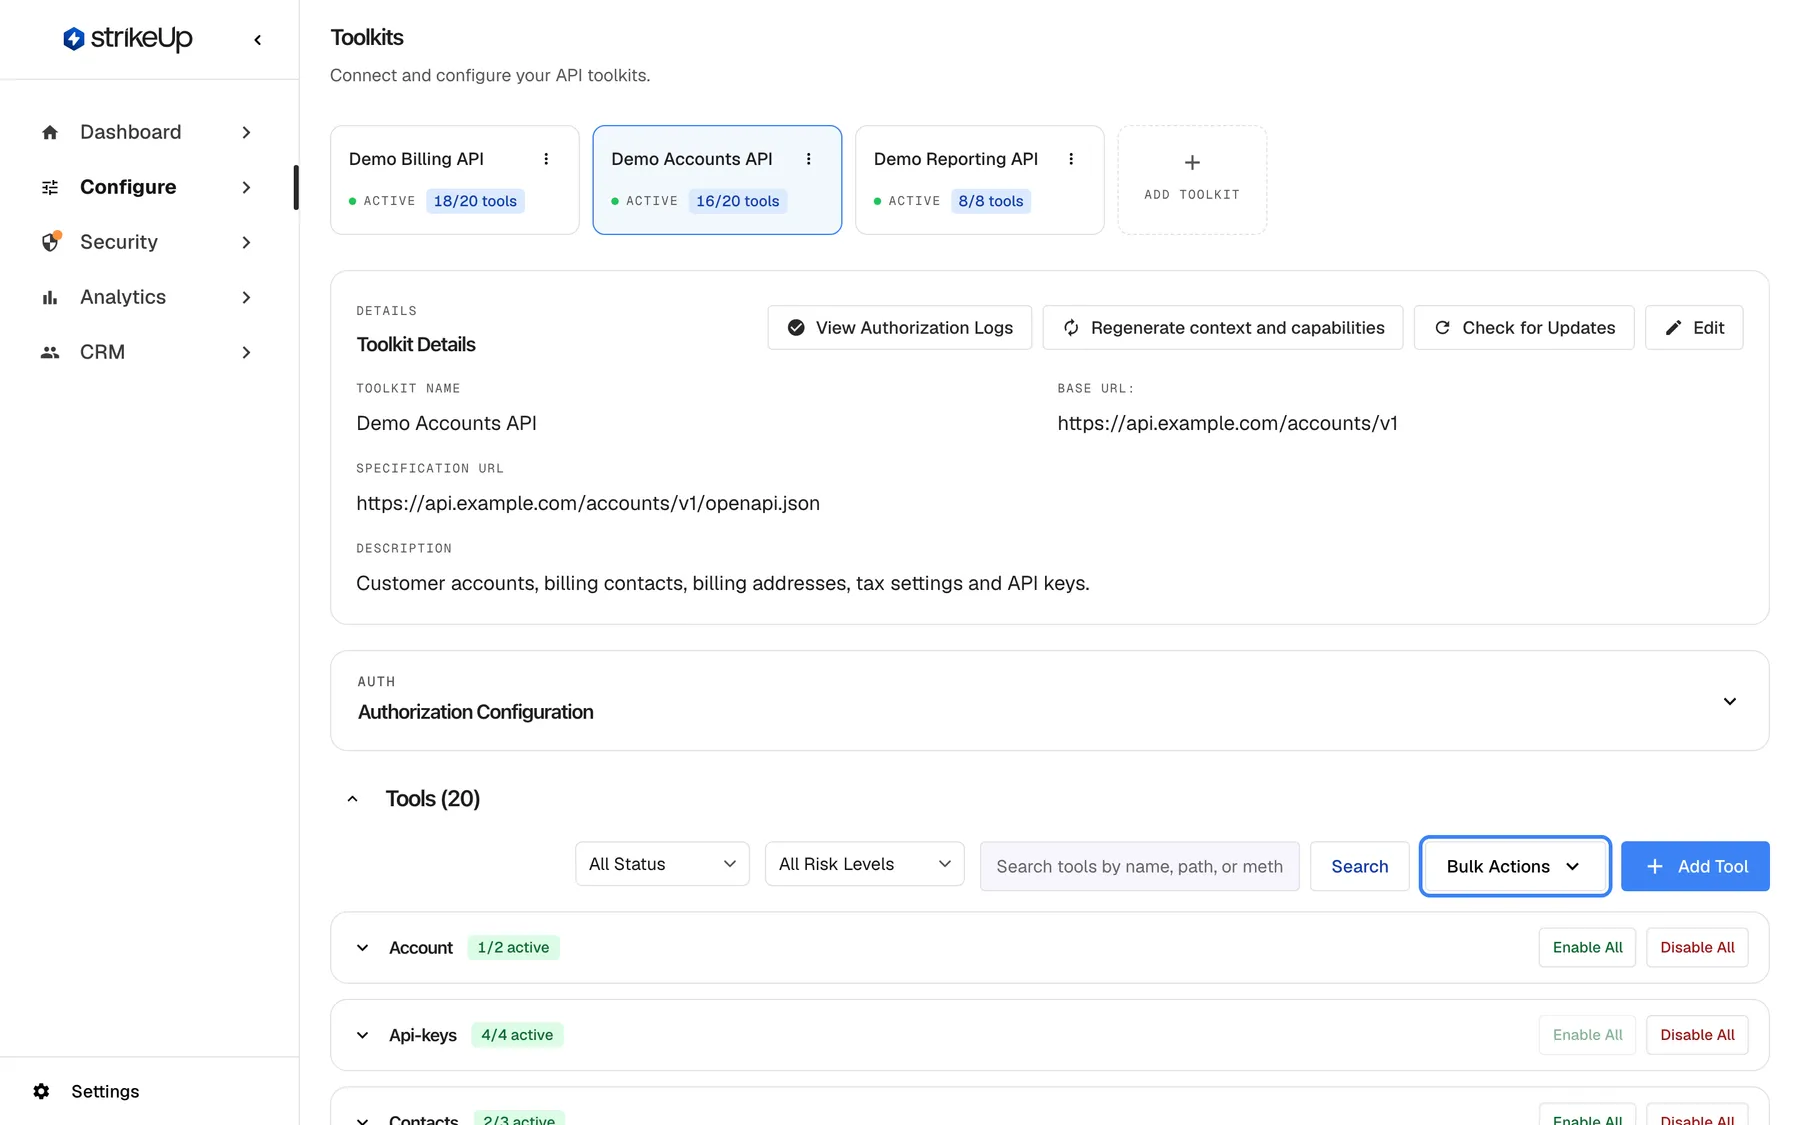This screenshot has width=1800, height=1125.
Task: Click the 16/20 tools badge
Action: [x=737, y=201]
